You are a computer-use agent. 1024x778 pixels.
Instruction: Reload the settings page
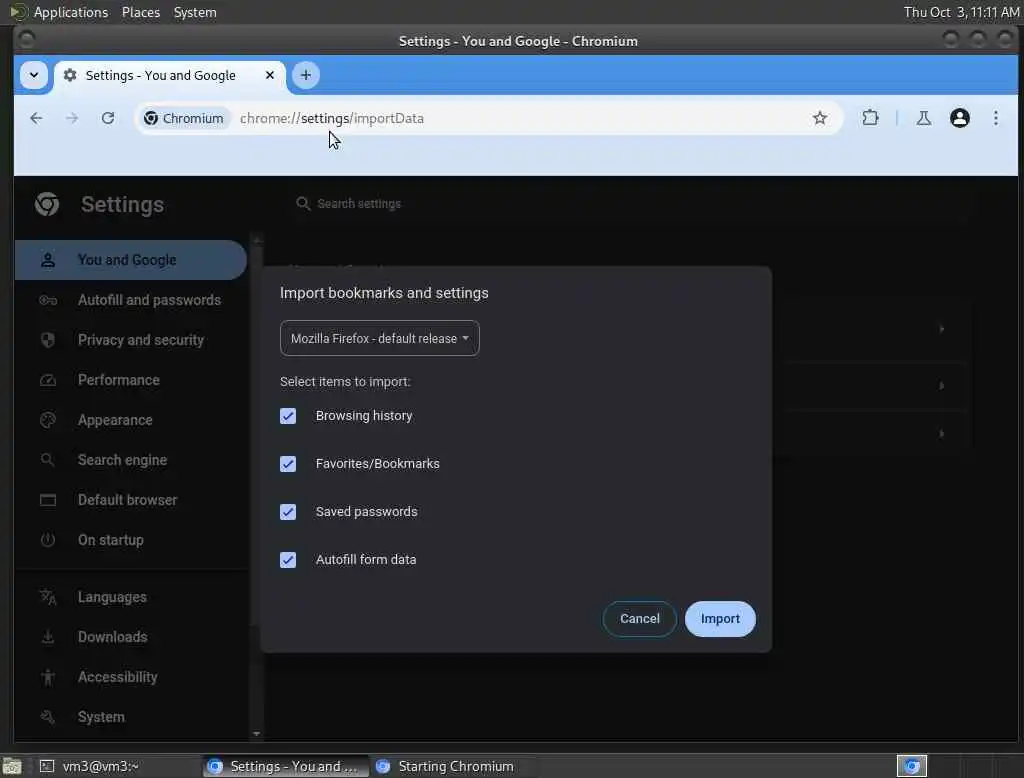point(108,118)
